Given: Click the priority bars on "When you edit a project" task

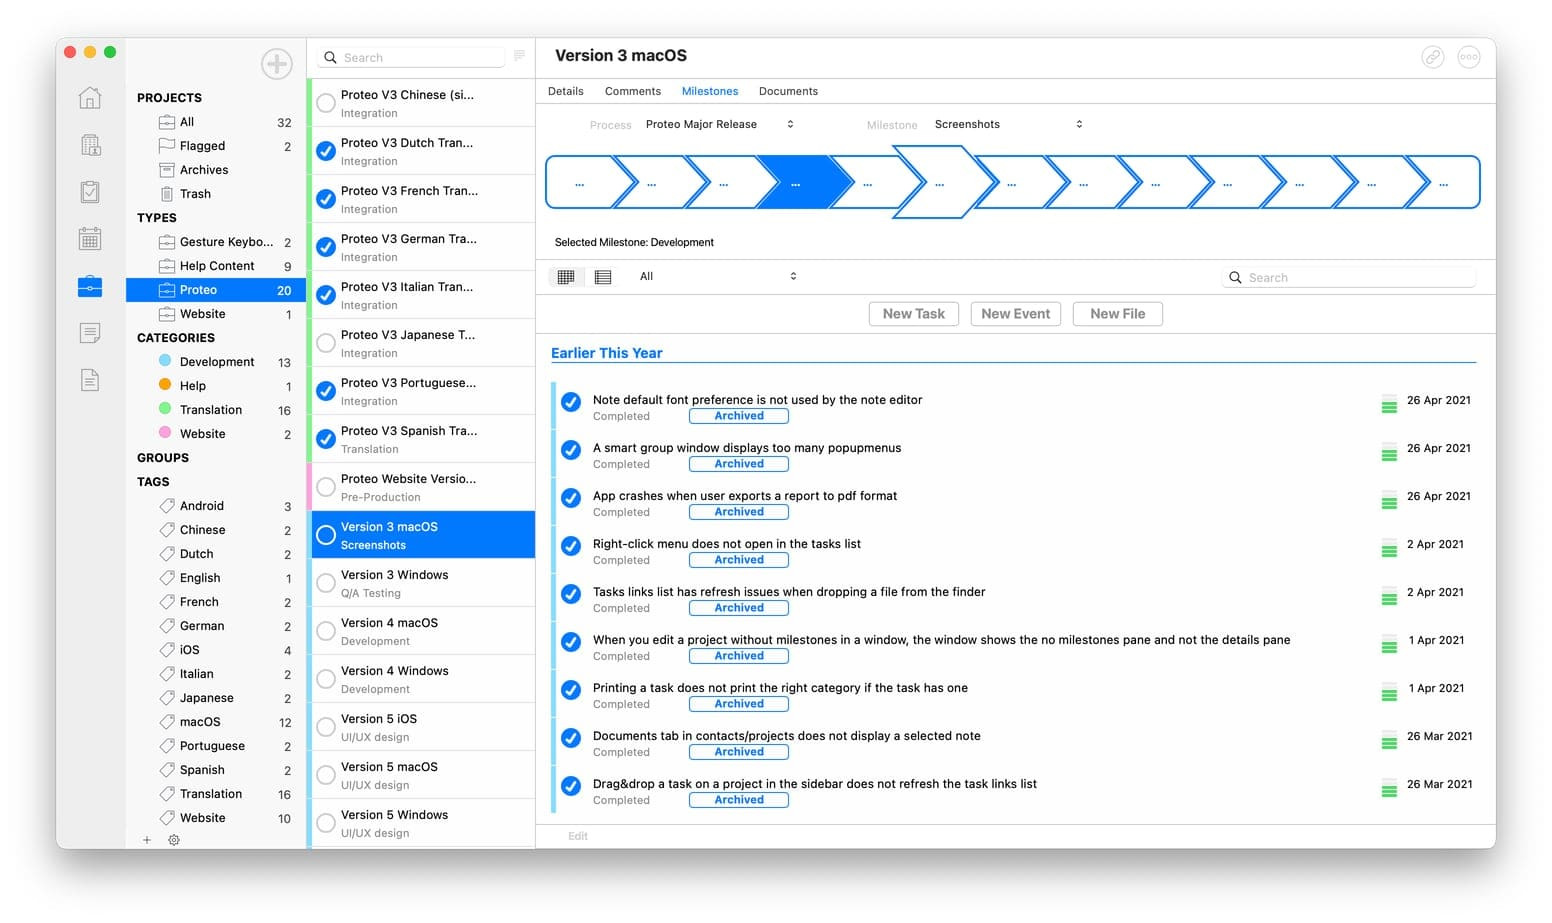Looking at the screenshot, I should click(1389, 642).
